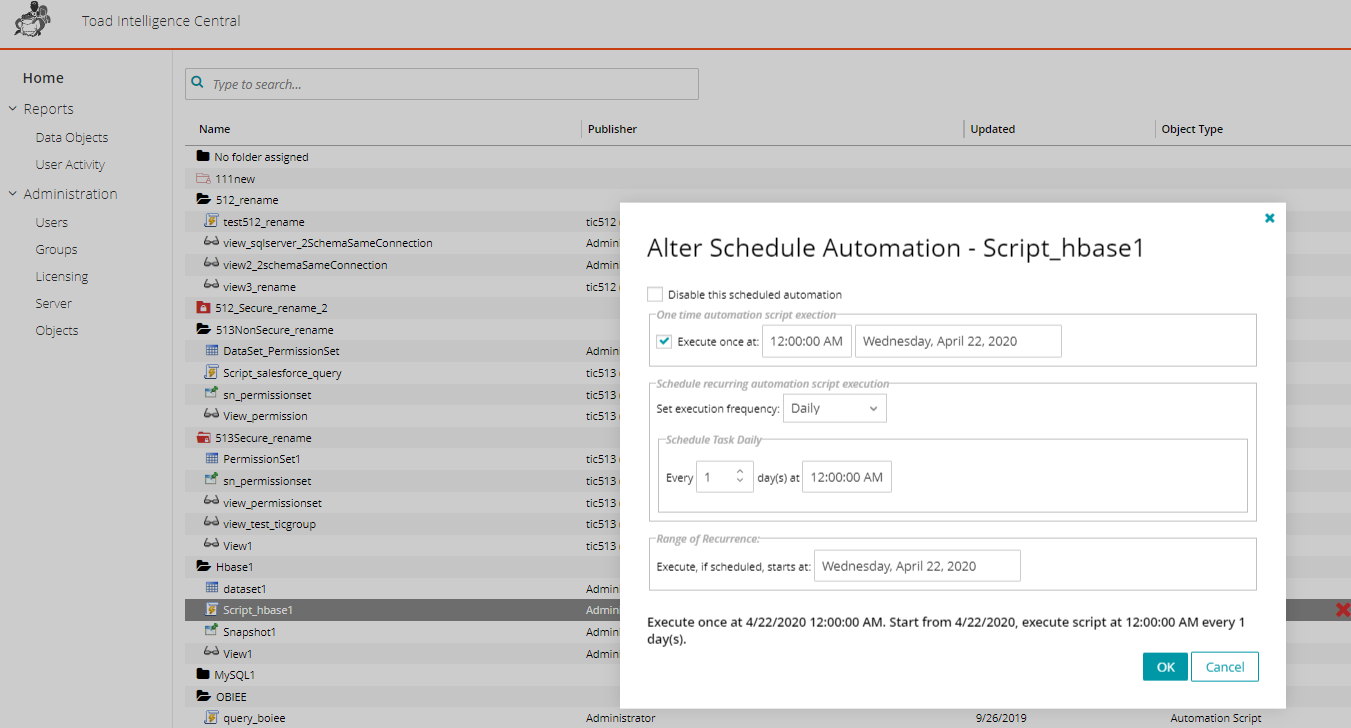1351x728 pixels.
Task: Click the script icon beside Script_hbase1
Action: click(211, 609)
